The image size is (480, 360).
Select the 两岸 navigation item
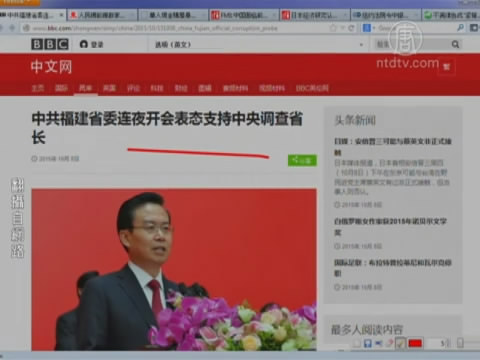pyautogui.click(x=86, y=88)
